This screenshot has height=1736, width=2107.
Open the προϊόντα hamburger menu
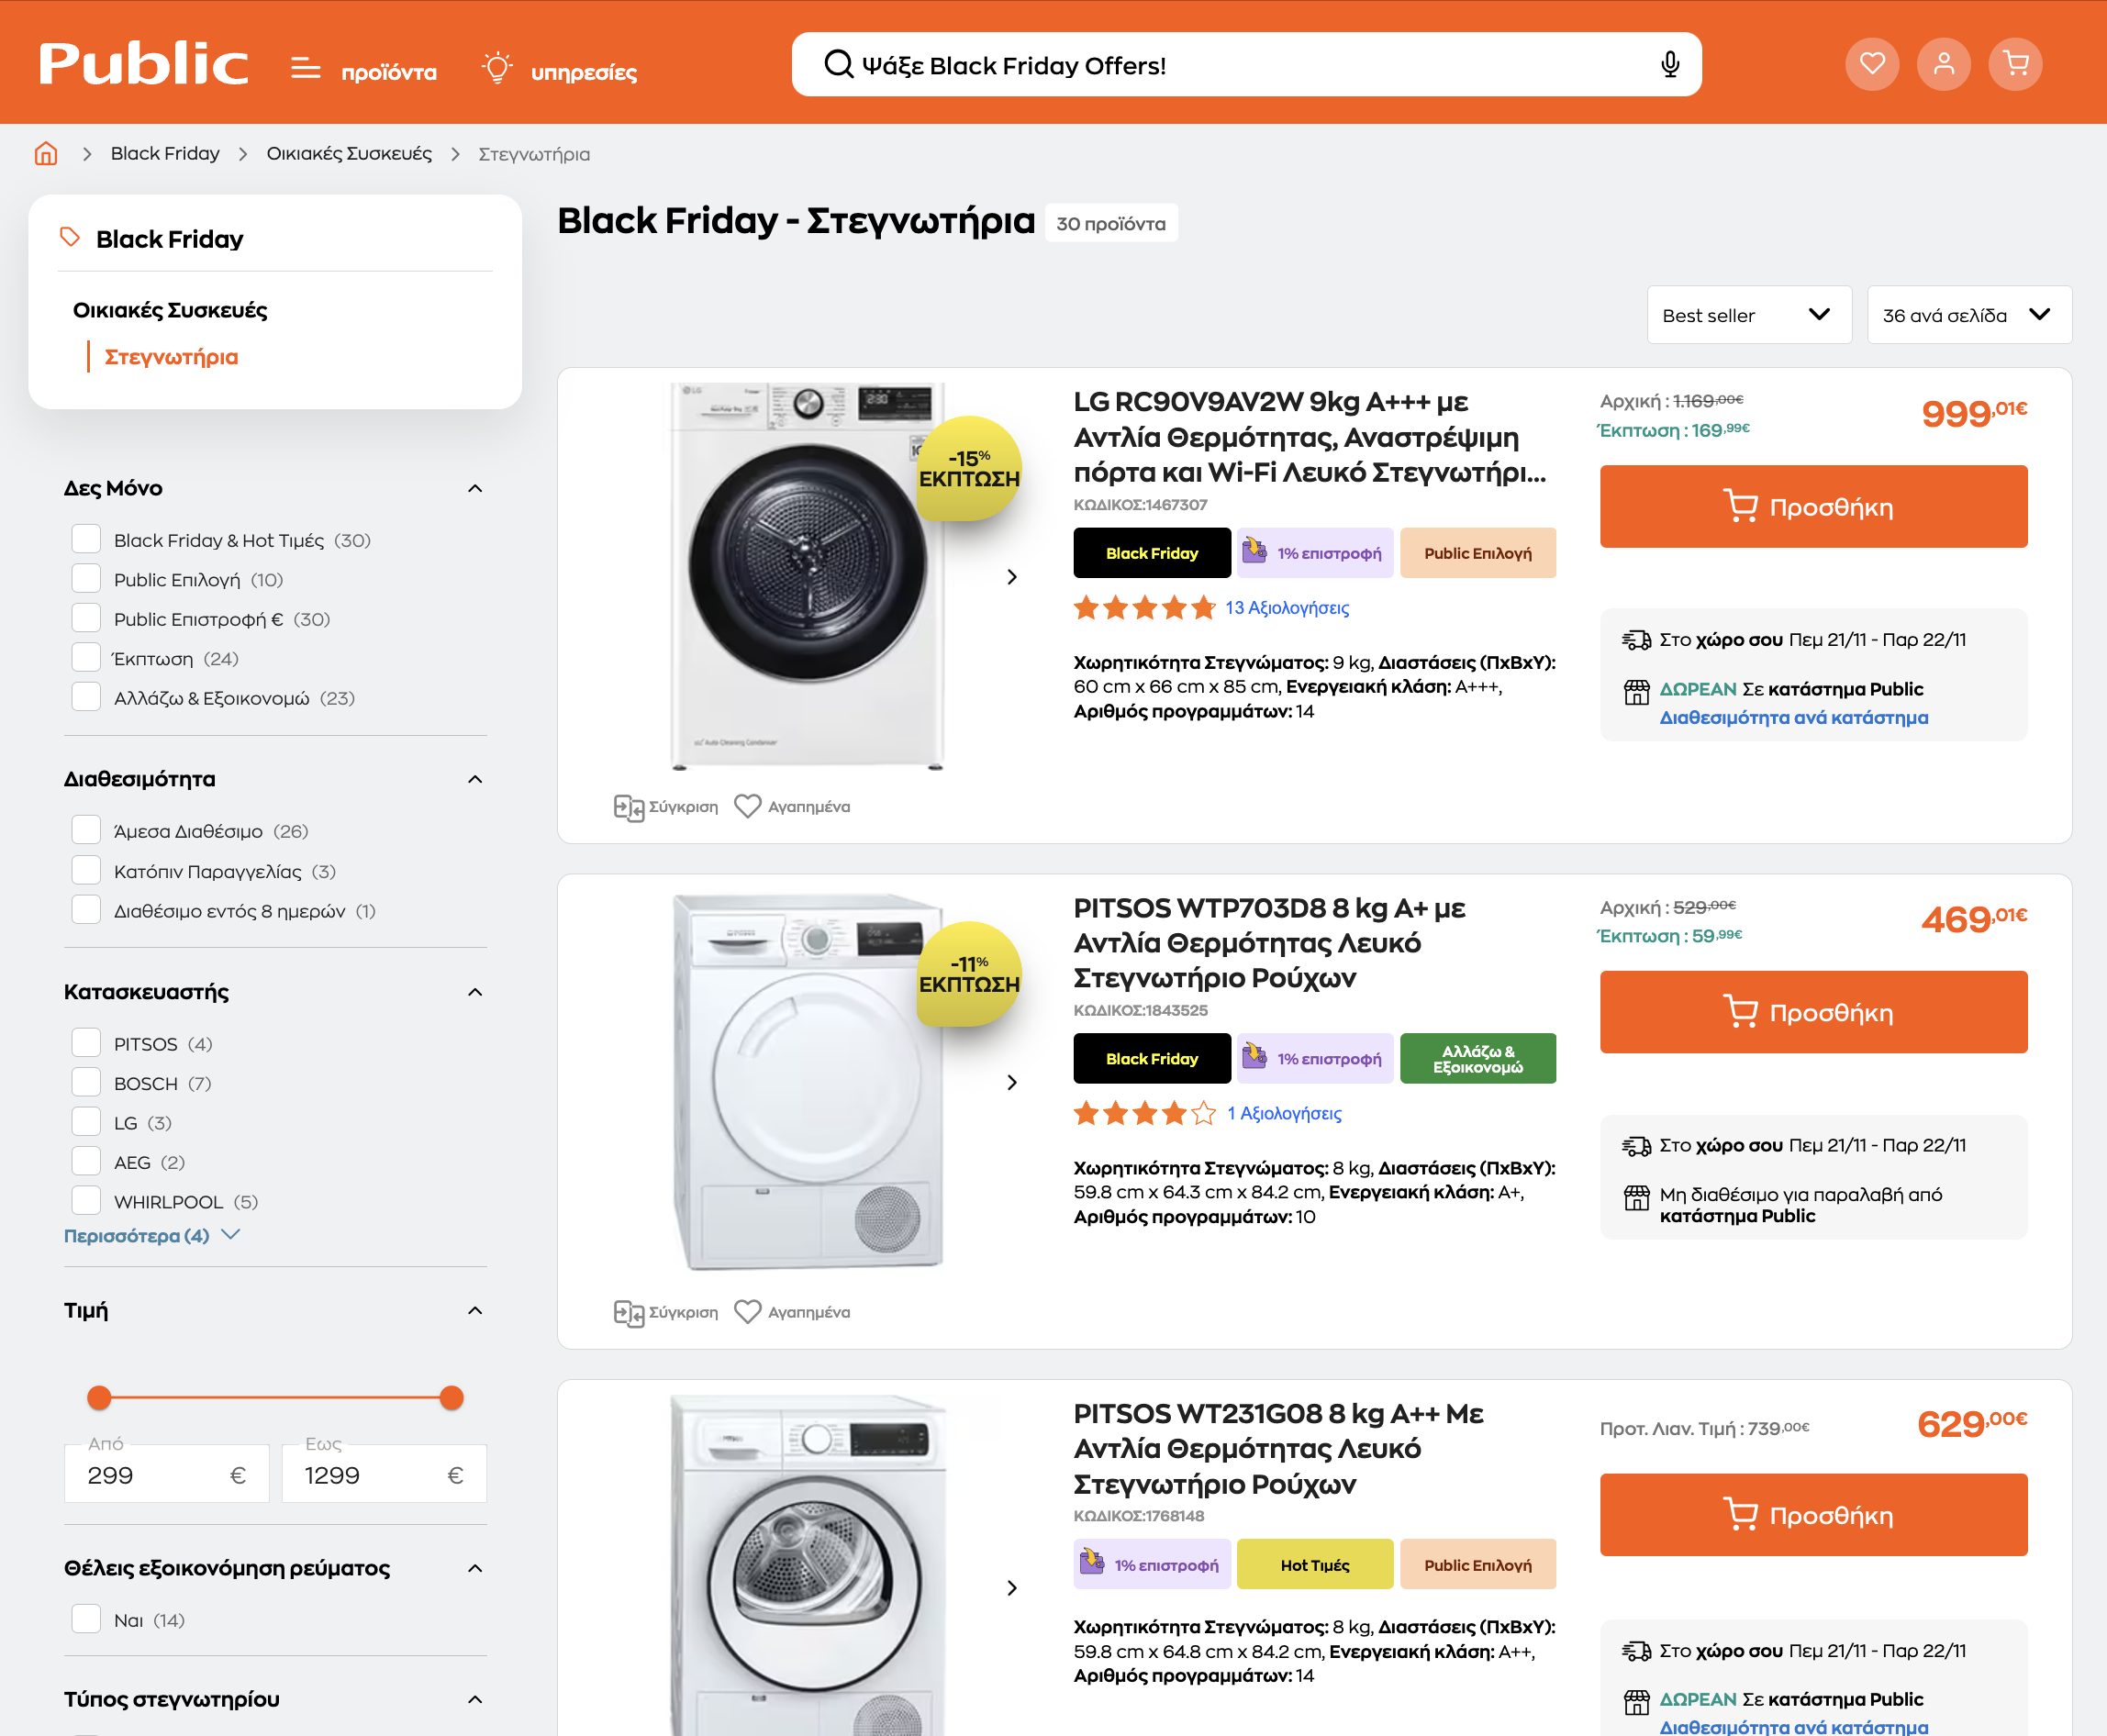(364, 70)
